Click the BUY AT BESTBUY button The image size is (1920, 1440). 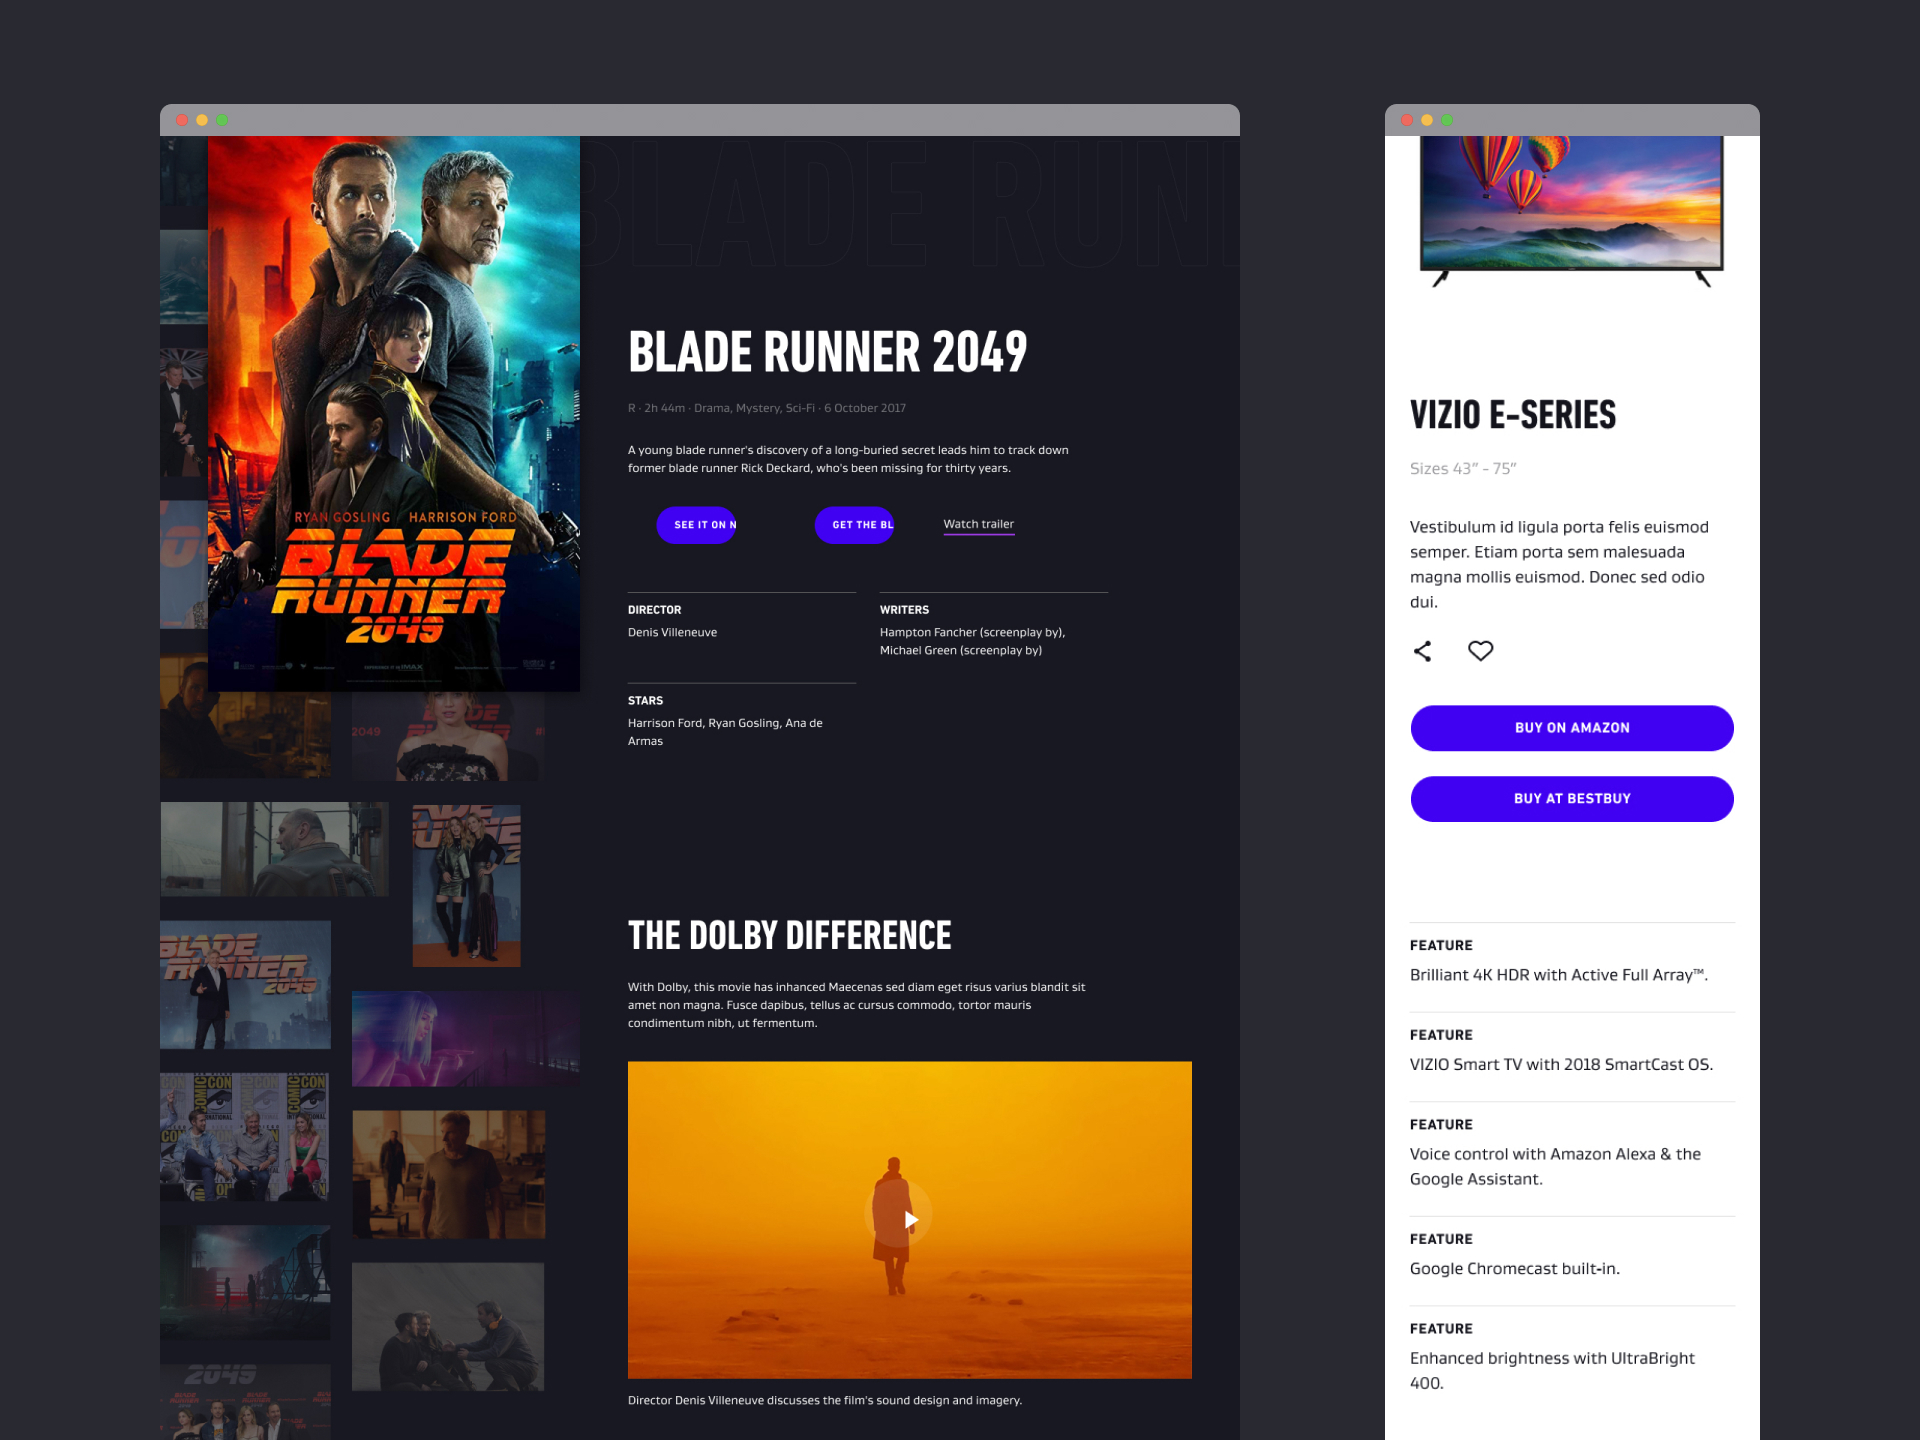(x=1572, y=799)
